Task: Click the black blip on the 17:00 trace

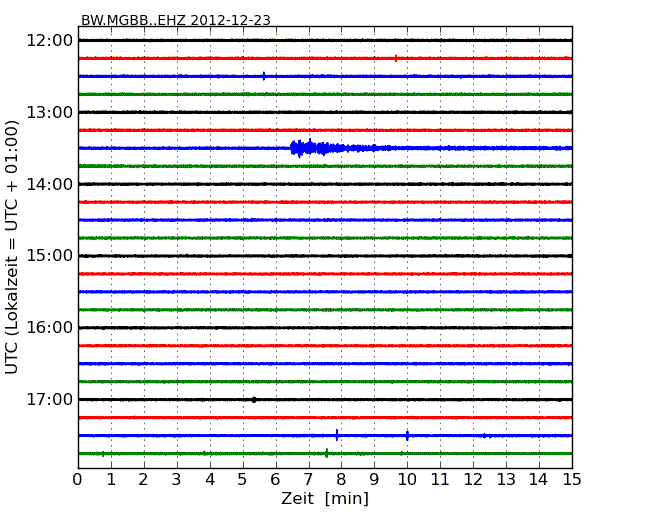Action: pyautogui.click(x=254, y=400)
